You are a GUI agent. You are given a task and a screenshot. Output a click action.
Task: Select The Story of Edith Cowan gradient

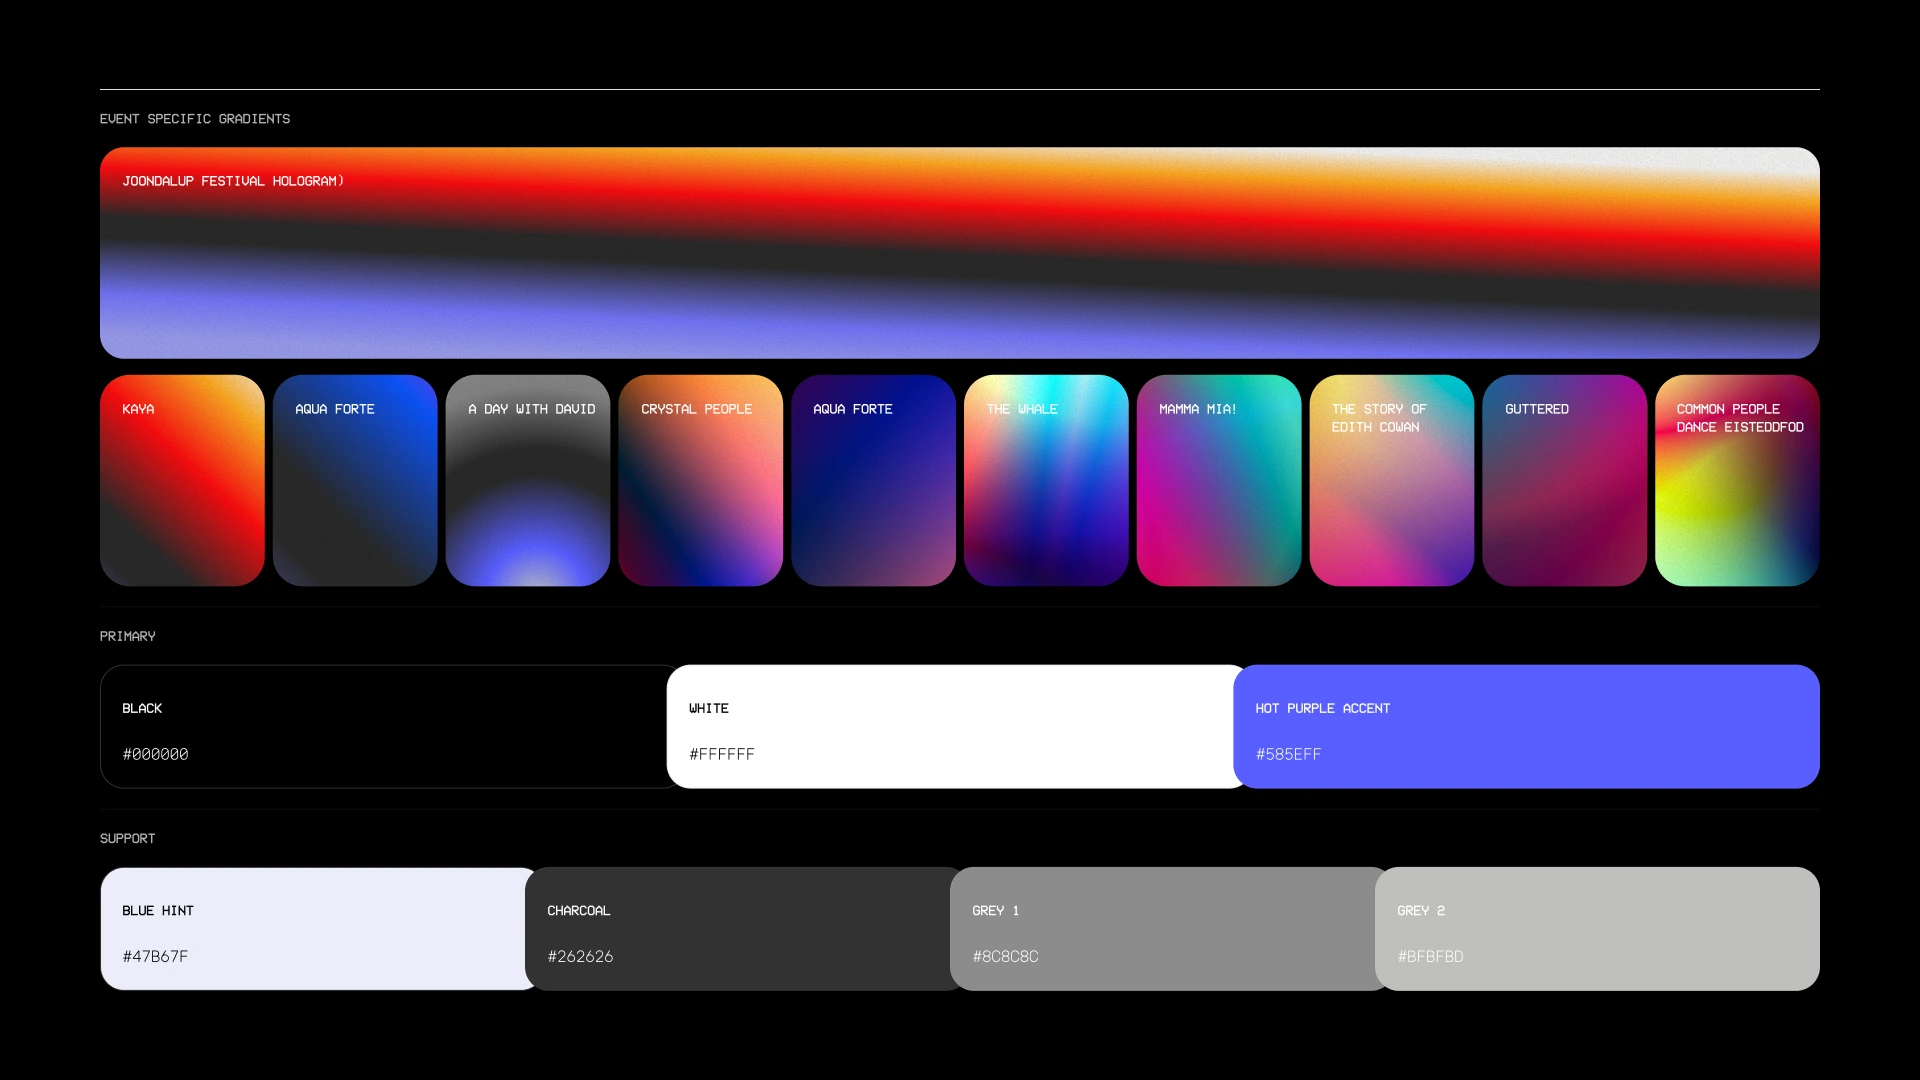pos(1391,480)
